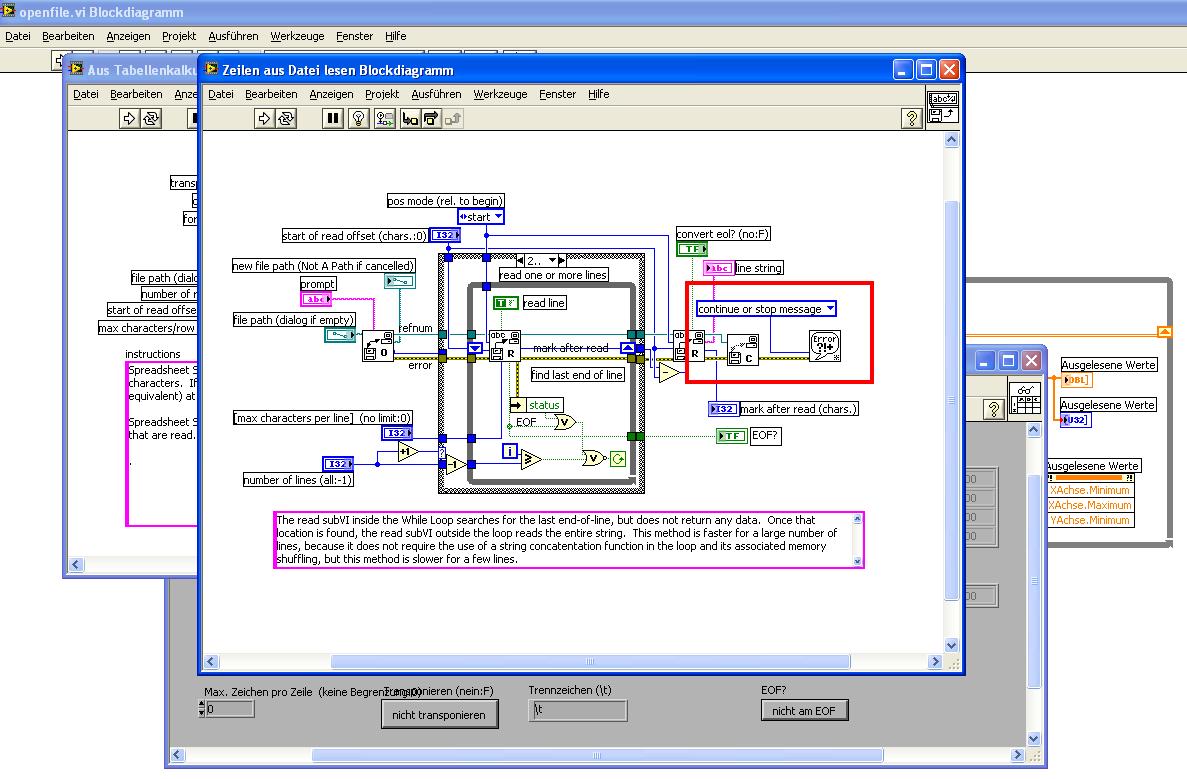Click the VI icon in window's upper right corner

click(x=943, y=107)
